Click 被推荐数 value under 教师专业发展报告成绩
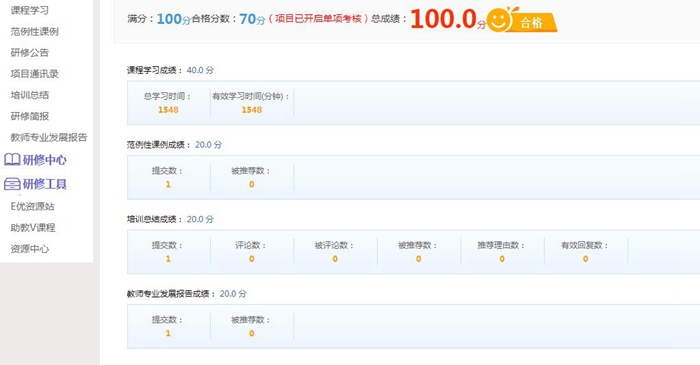The height and width of the screenshot is (365, 700). click(252, 333)
